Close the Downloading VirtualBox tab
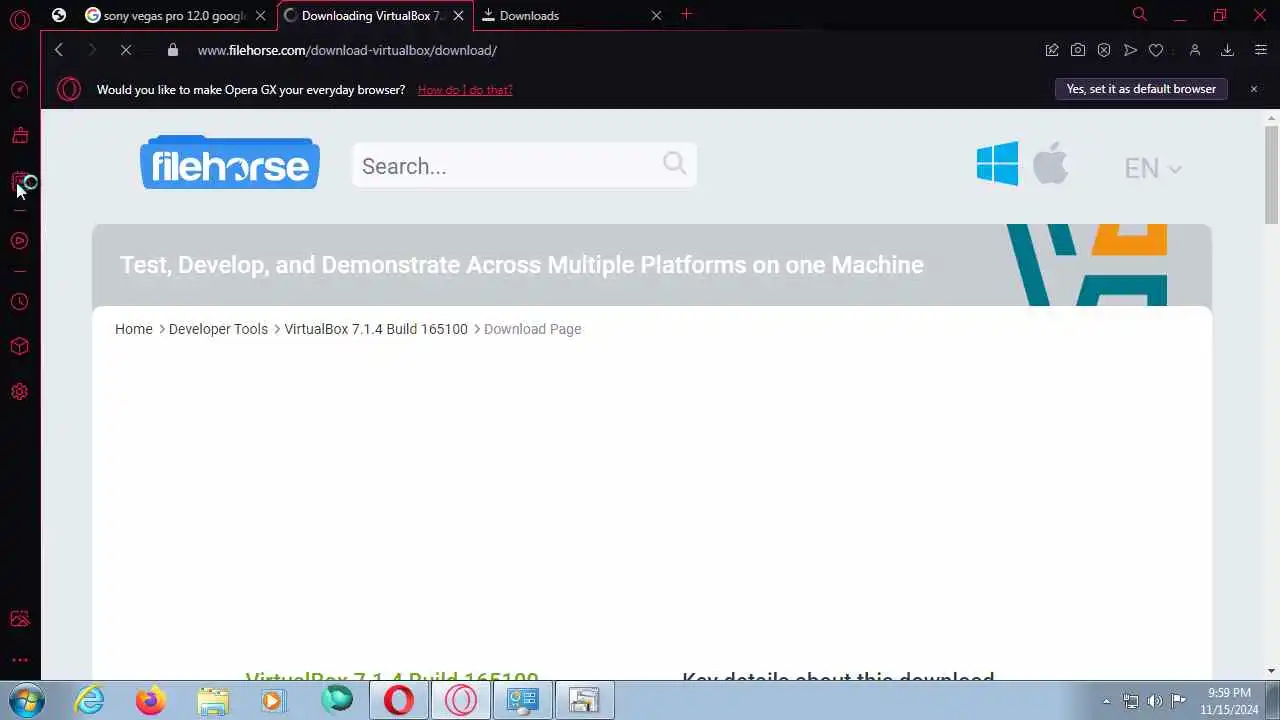 pyautogui.click(x=458, y=15)
